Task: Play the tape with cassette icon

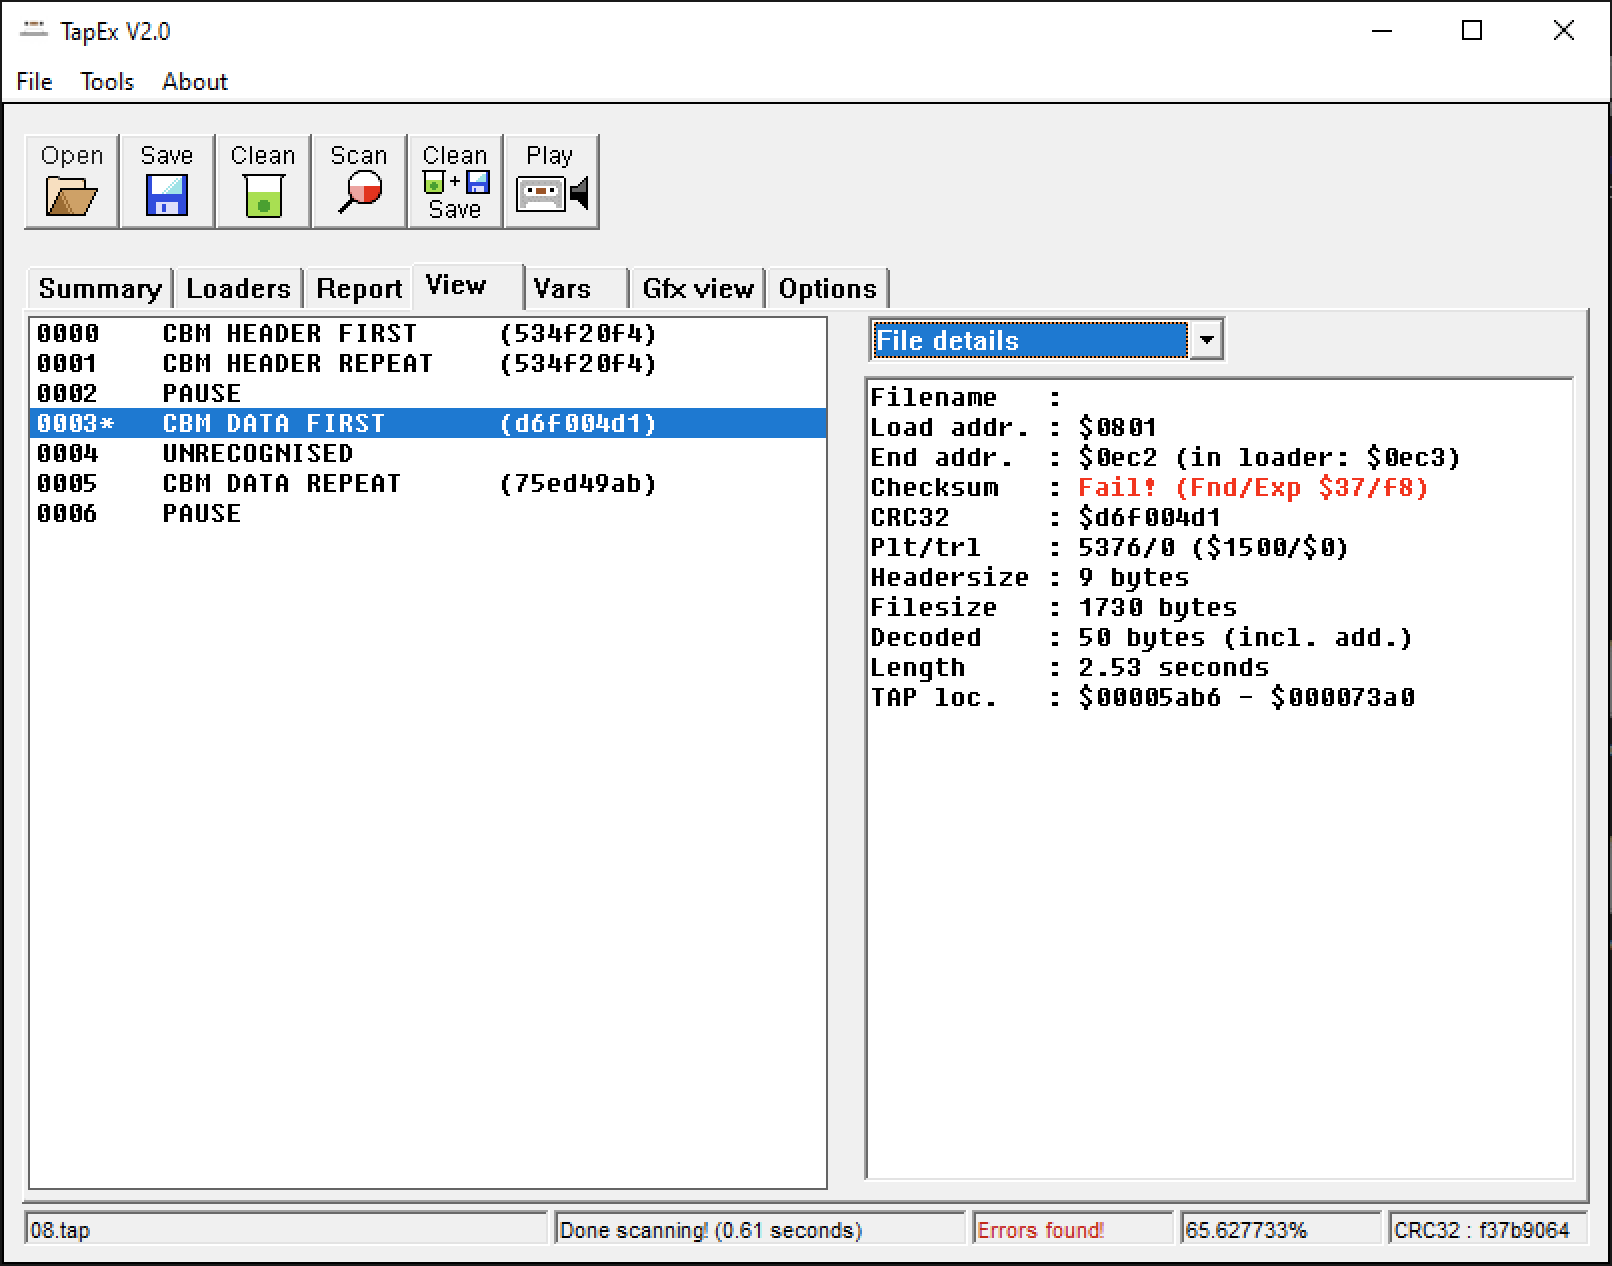Action: (x=551, y=192)
